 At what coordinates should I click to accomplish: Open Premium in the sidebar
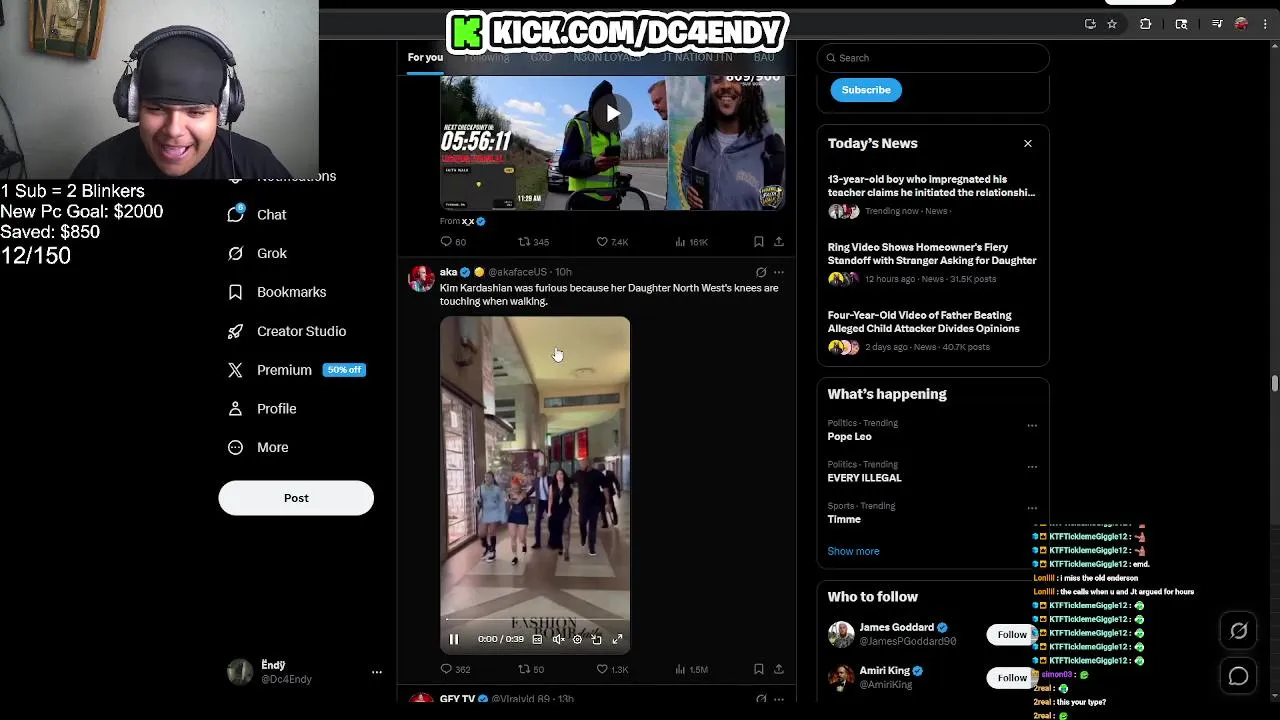(x=296, y=370)
